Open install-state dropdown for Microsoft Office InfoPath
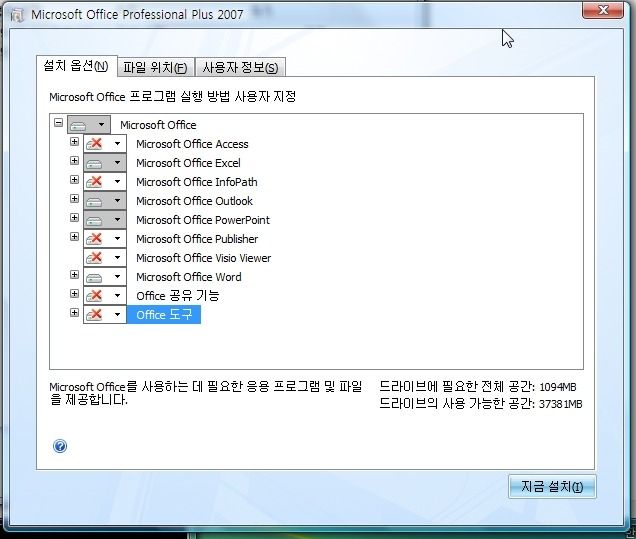Viewport: 636px width, 539px height. point(105,182)
